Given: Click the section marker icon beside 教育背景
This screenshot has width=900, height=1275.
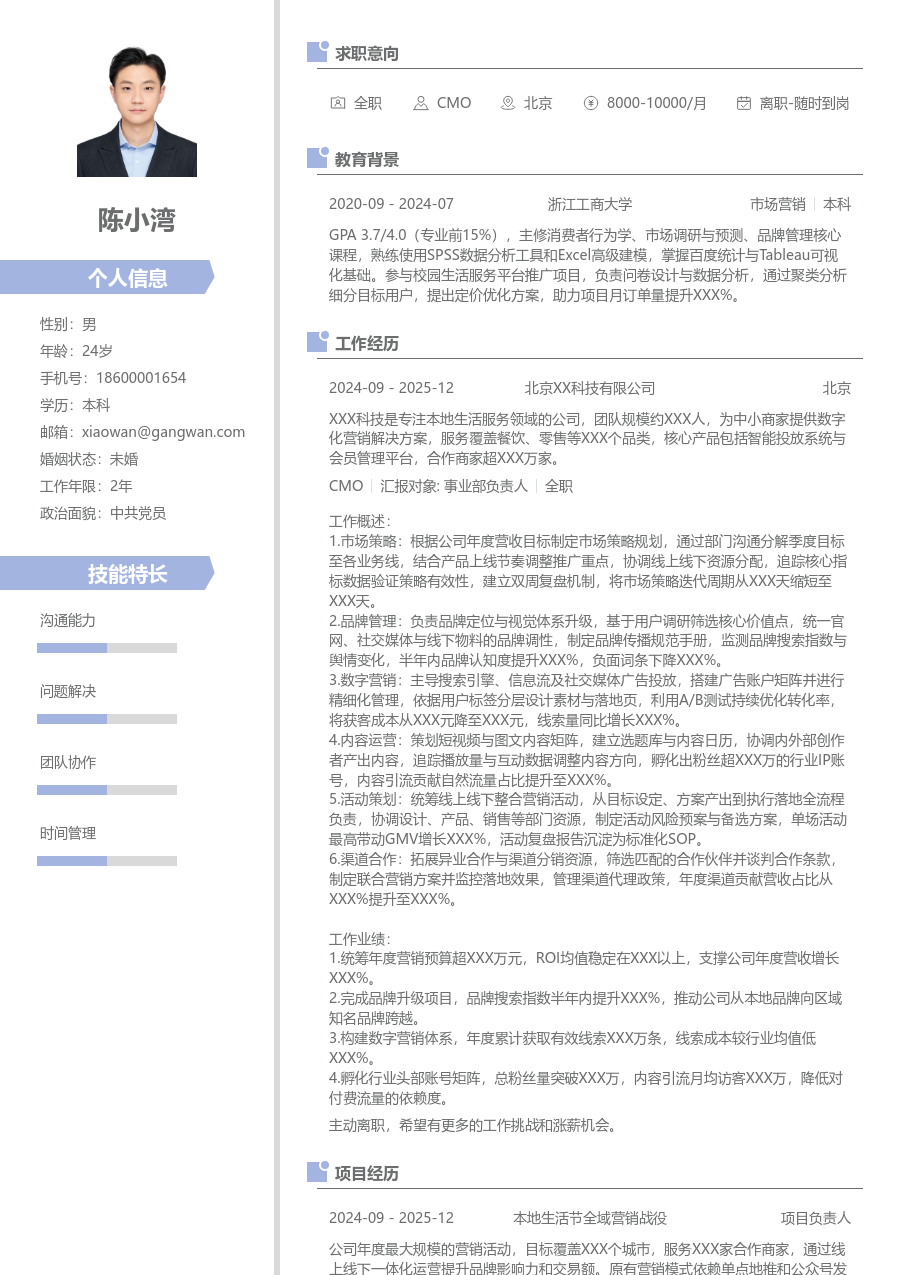Looking at the screenshot, I should (318, 158).
